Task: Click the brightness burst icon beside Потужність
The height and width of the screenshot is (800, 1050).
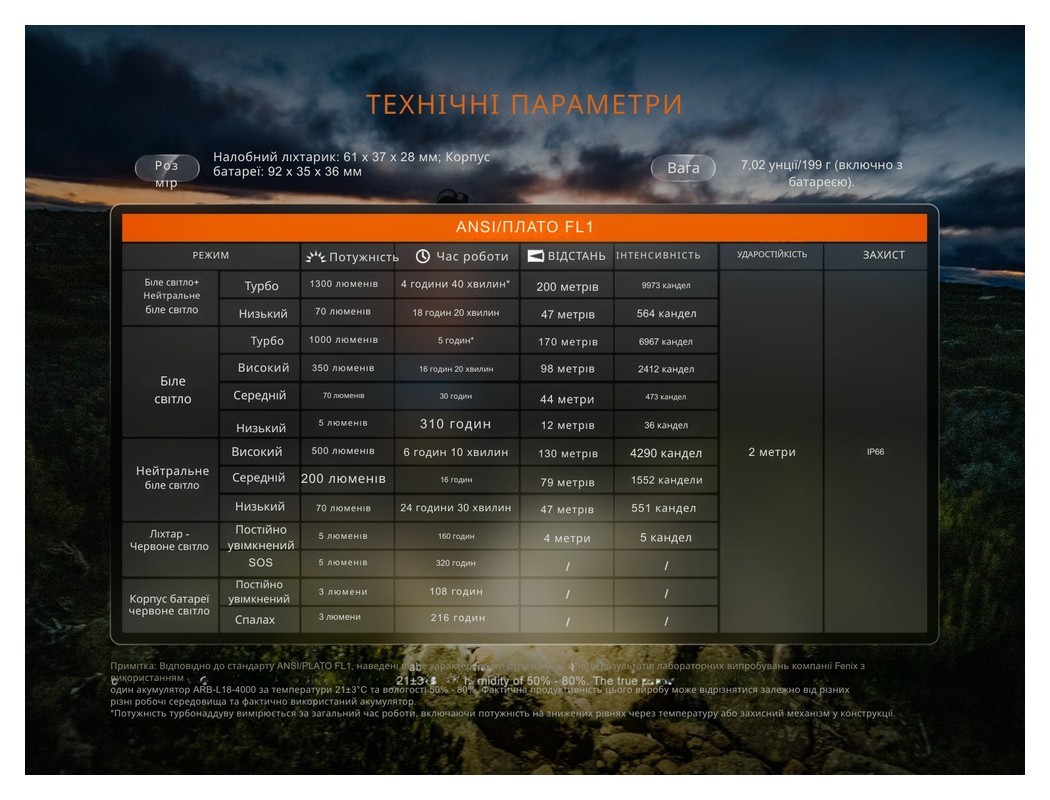Action: pos(315,257)
